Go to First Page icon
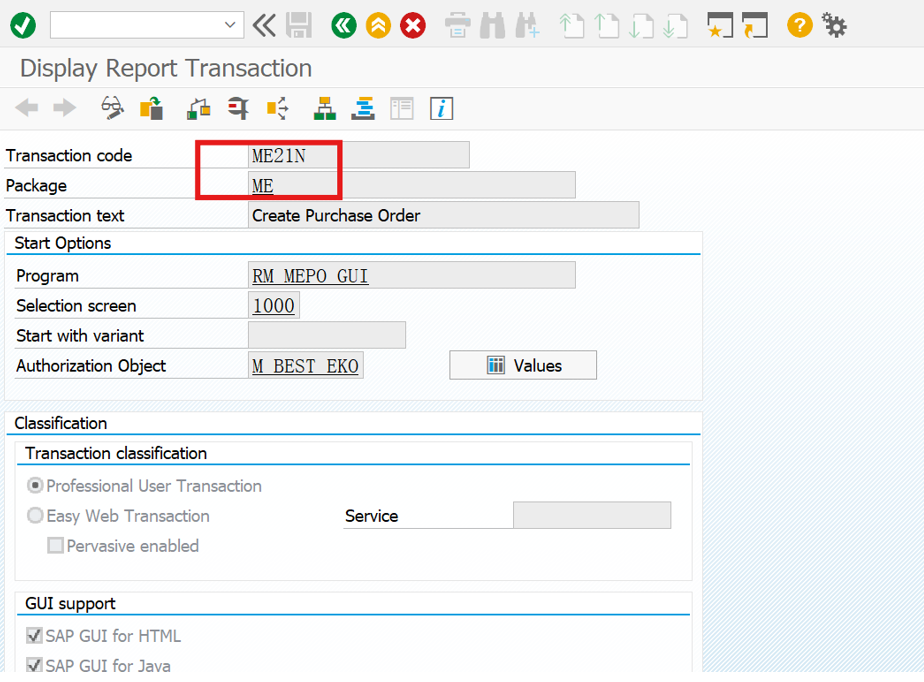Viewport: 924px width, 682px height. tap(572, 25)
